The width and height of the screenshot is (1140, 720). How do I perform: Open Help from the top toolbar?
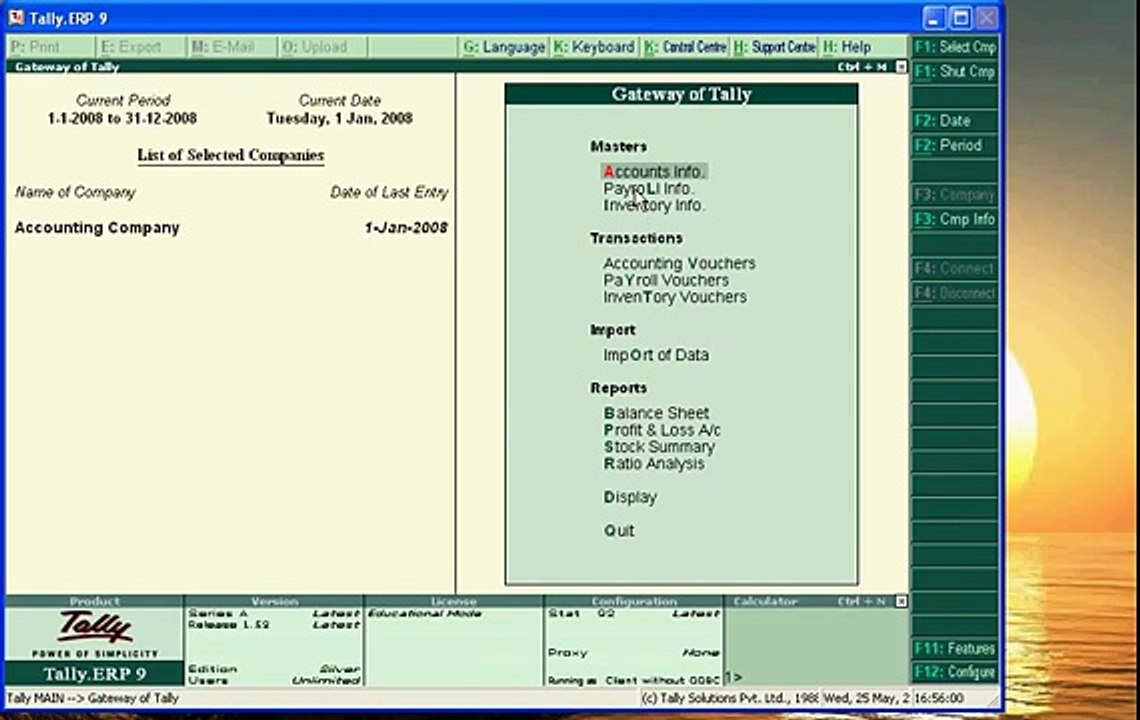[863, 47]
